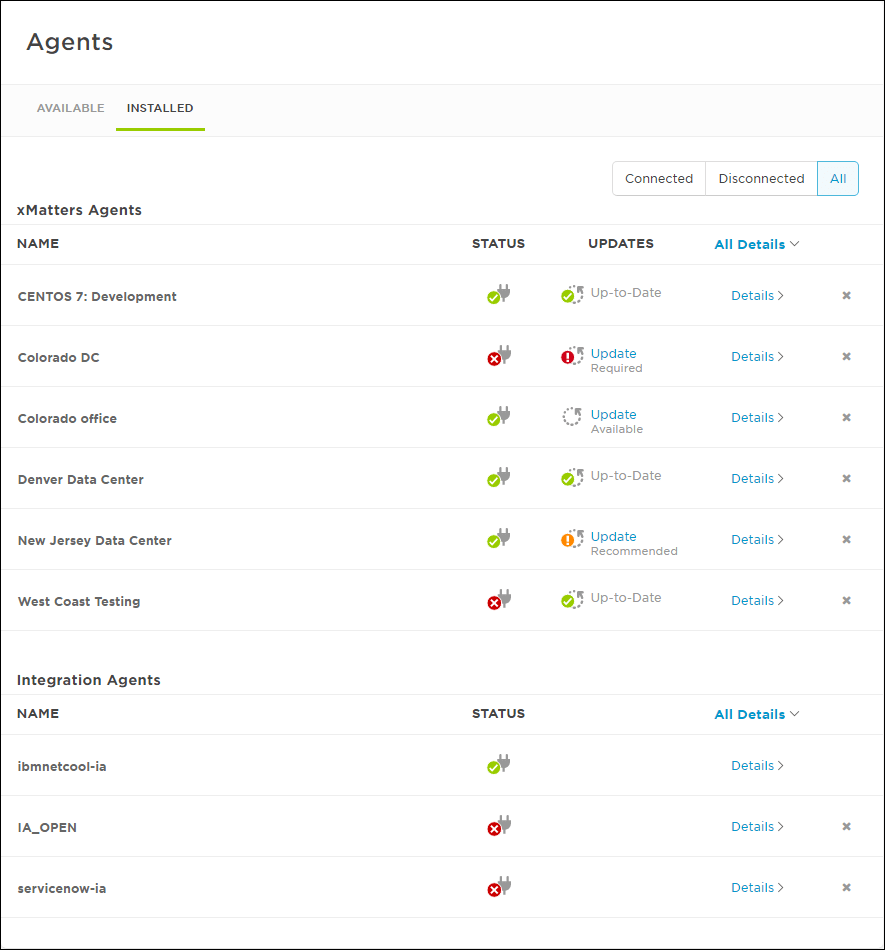
Task: Switch to the Installed tab
Action: tap(160, 108)
